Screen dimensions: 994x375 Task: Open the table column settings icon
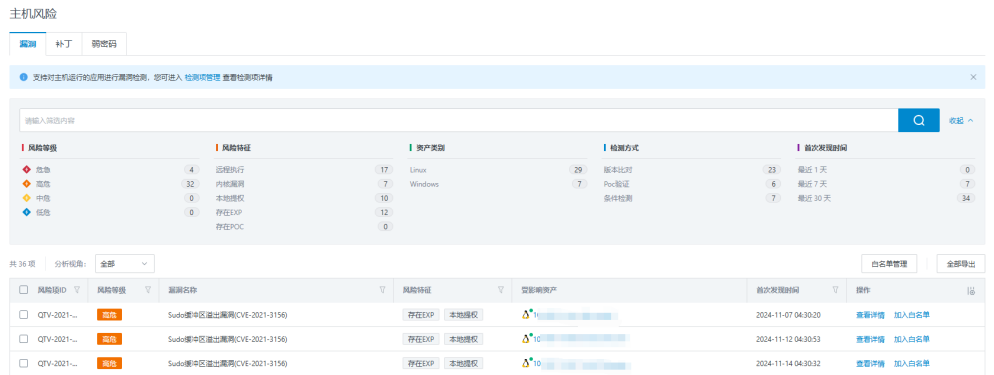(970, 290)
